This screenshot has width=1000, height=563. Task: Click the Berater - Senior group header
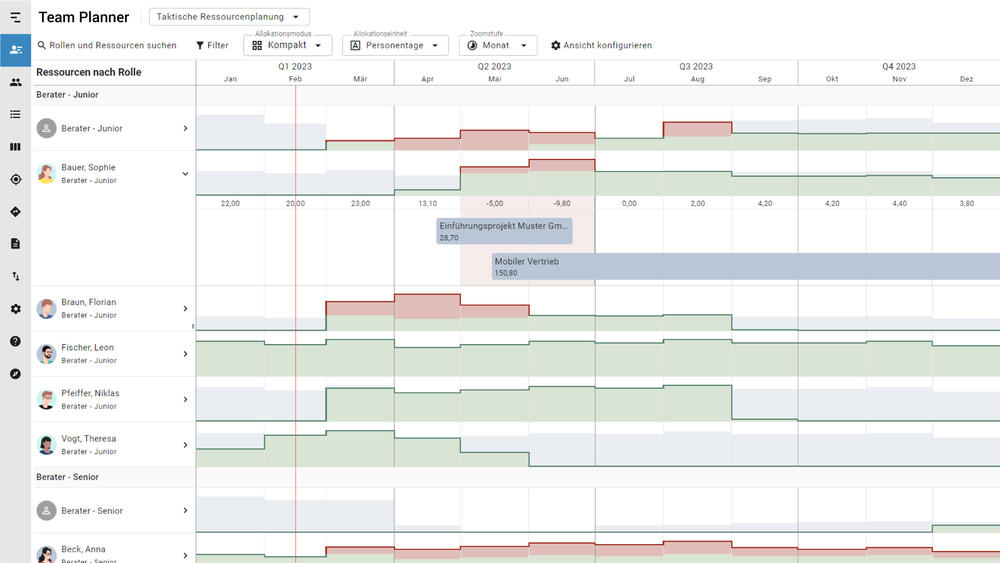click(x=67, y=477)
